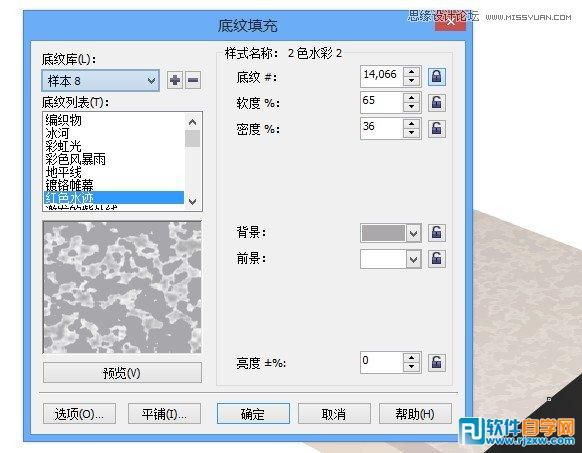This screenshot has width=582, height=453.
Task: Decrease brightness value with down arrow
Action: [411, 367]
